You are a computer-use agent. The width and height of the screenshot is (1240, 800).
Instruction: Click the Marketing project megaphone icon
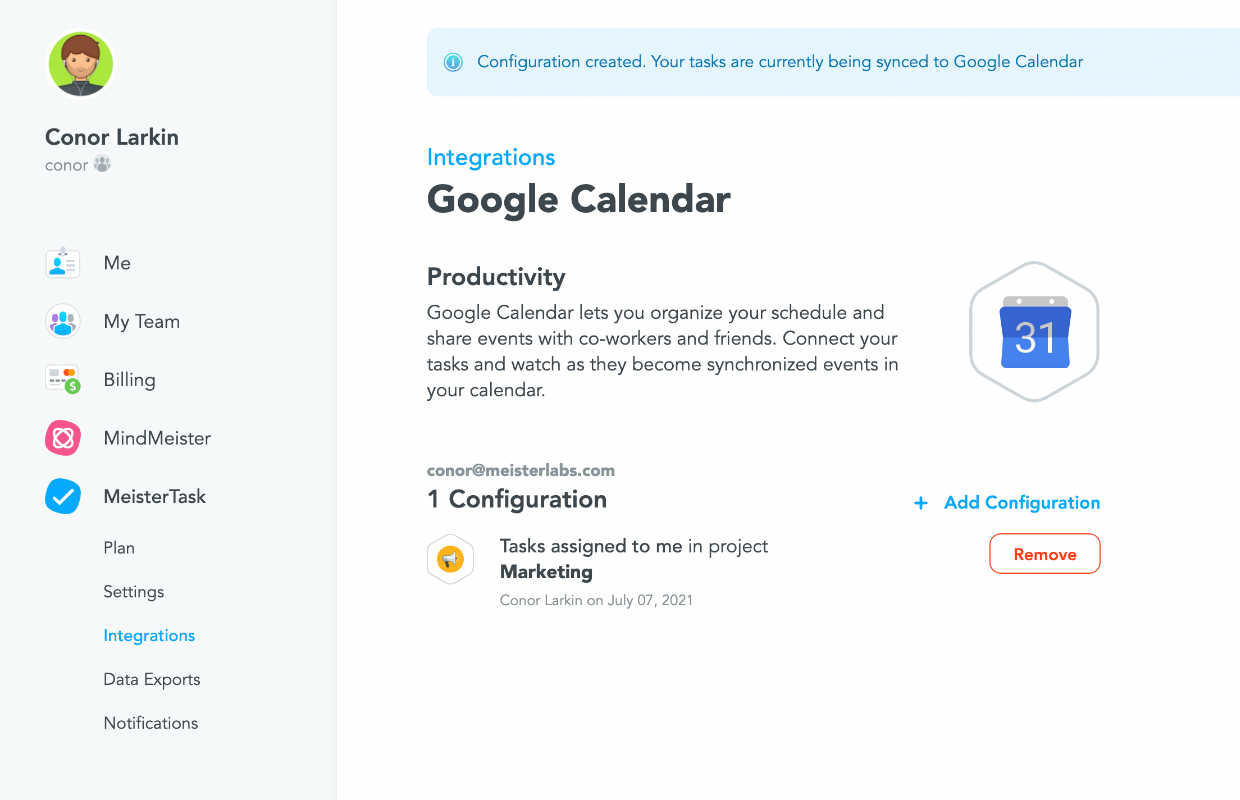point(450,559)
